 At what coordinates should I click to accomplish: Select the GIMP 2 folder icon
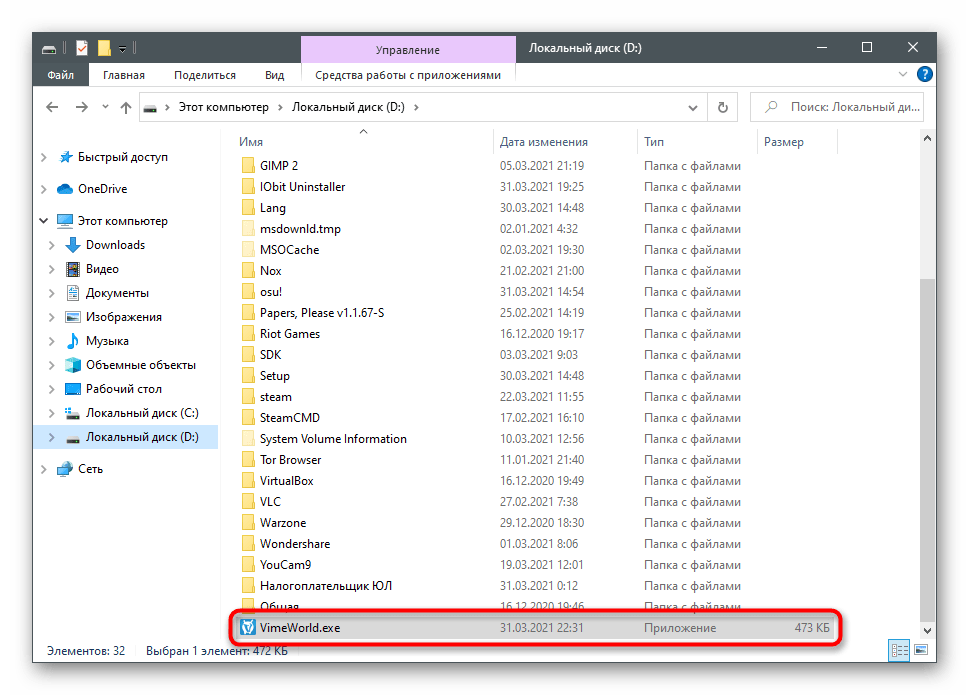[248, 165]
